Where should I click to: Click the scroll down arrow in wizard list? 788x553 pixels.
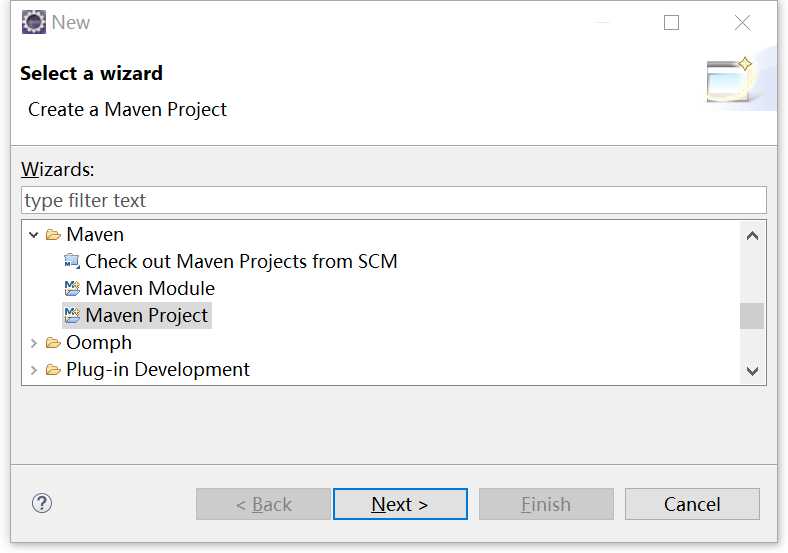[752, 371]
